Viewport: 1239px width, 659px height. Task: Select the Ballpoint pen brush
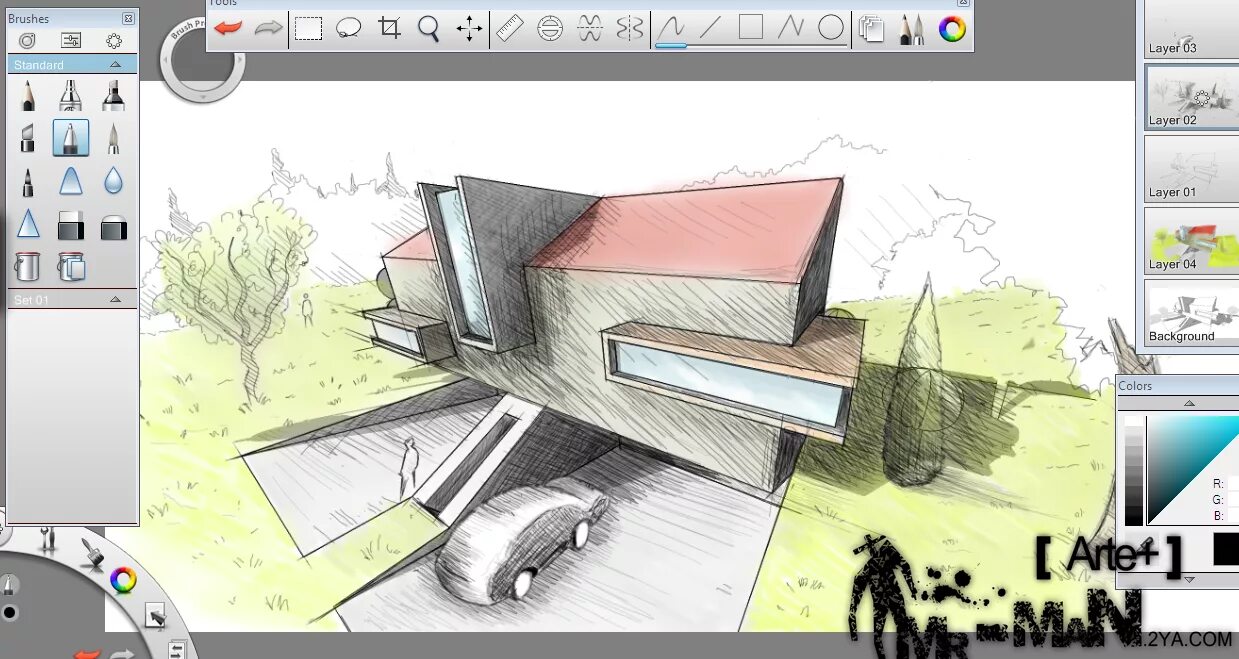click(x=70, y=138)
